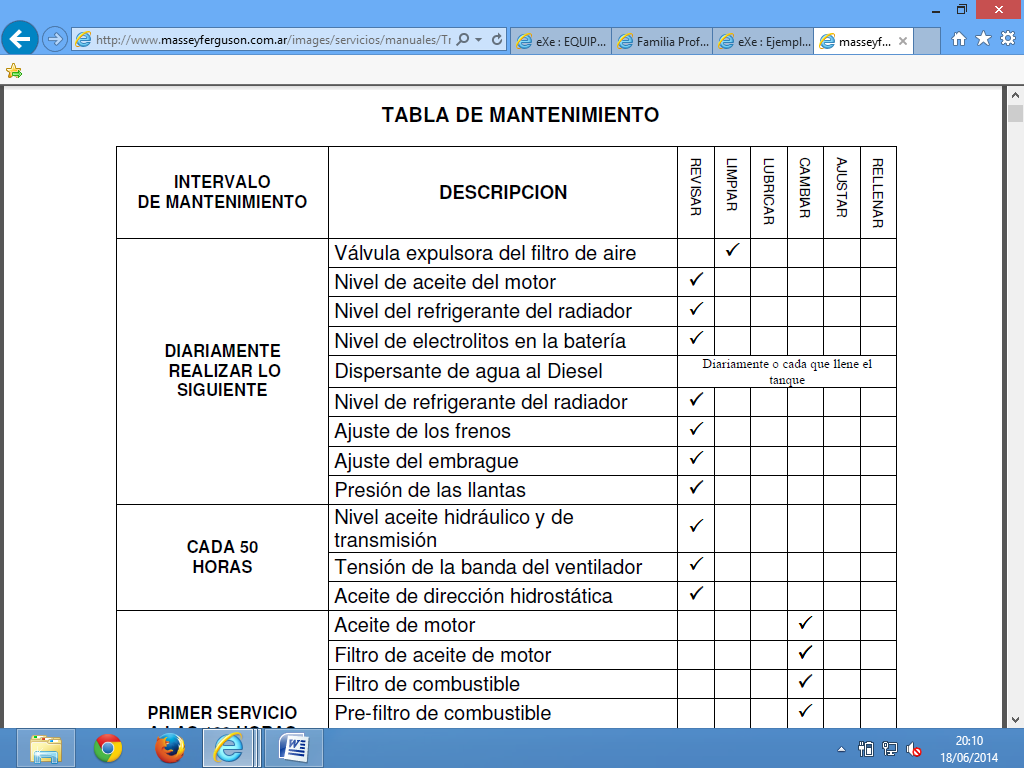Click the browser Back arrow button
This screenshot has width=1024, height=768.
20,39
